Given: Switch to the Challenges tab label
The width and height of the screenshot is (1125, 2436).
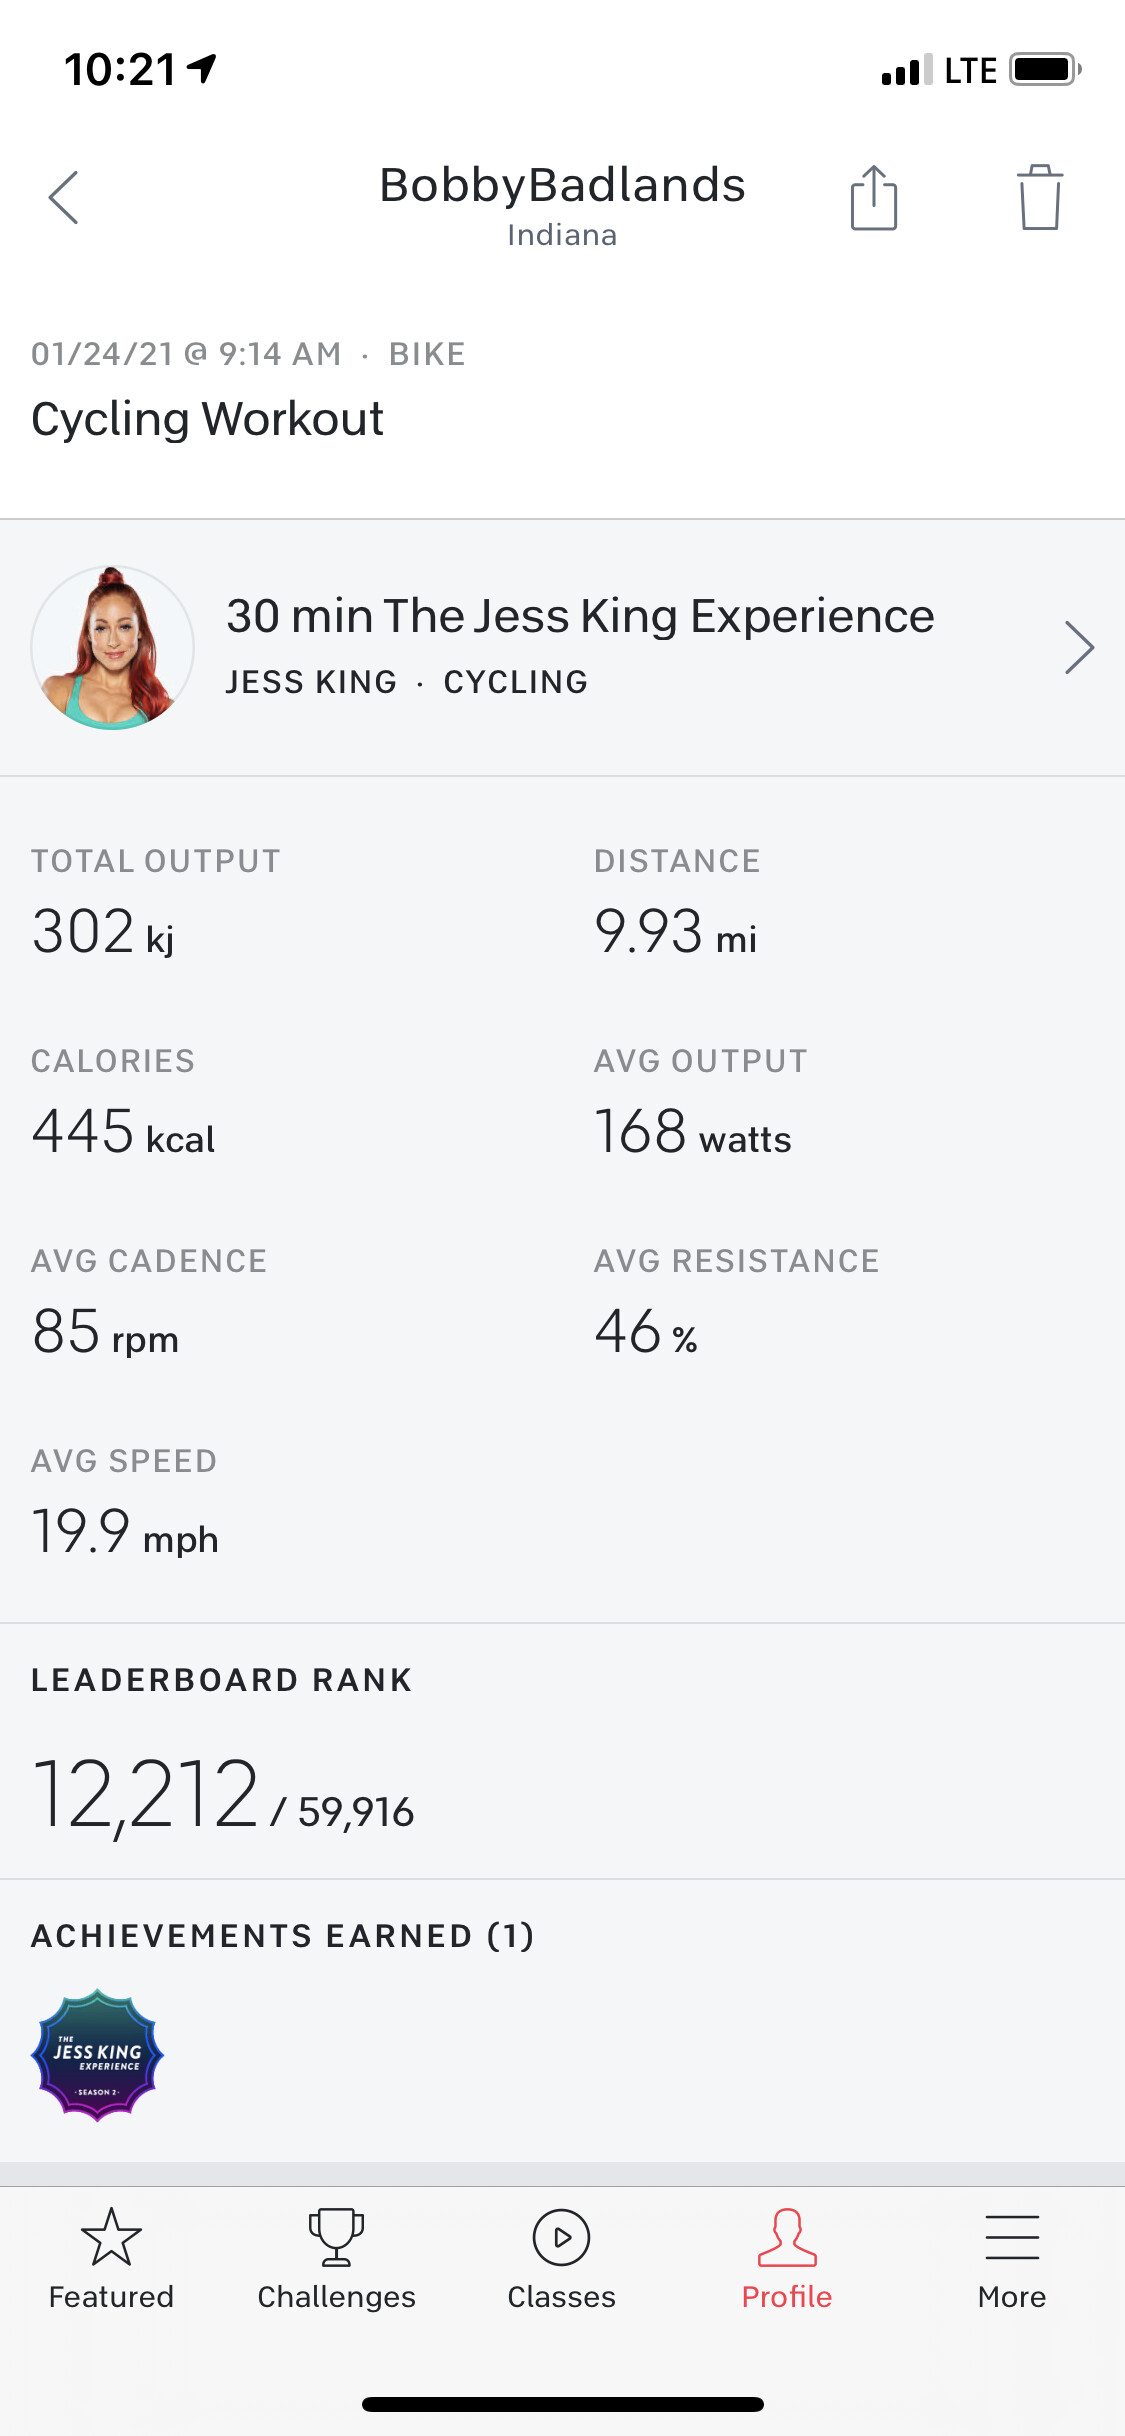Looking at the screenshot, I should tap(336, 2297).
